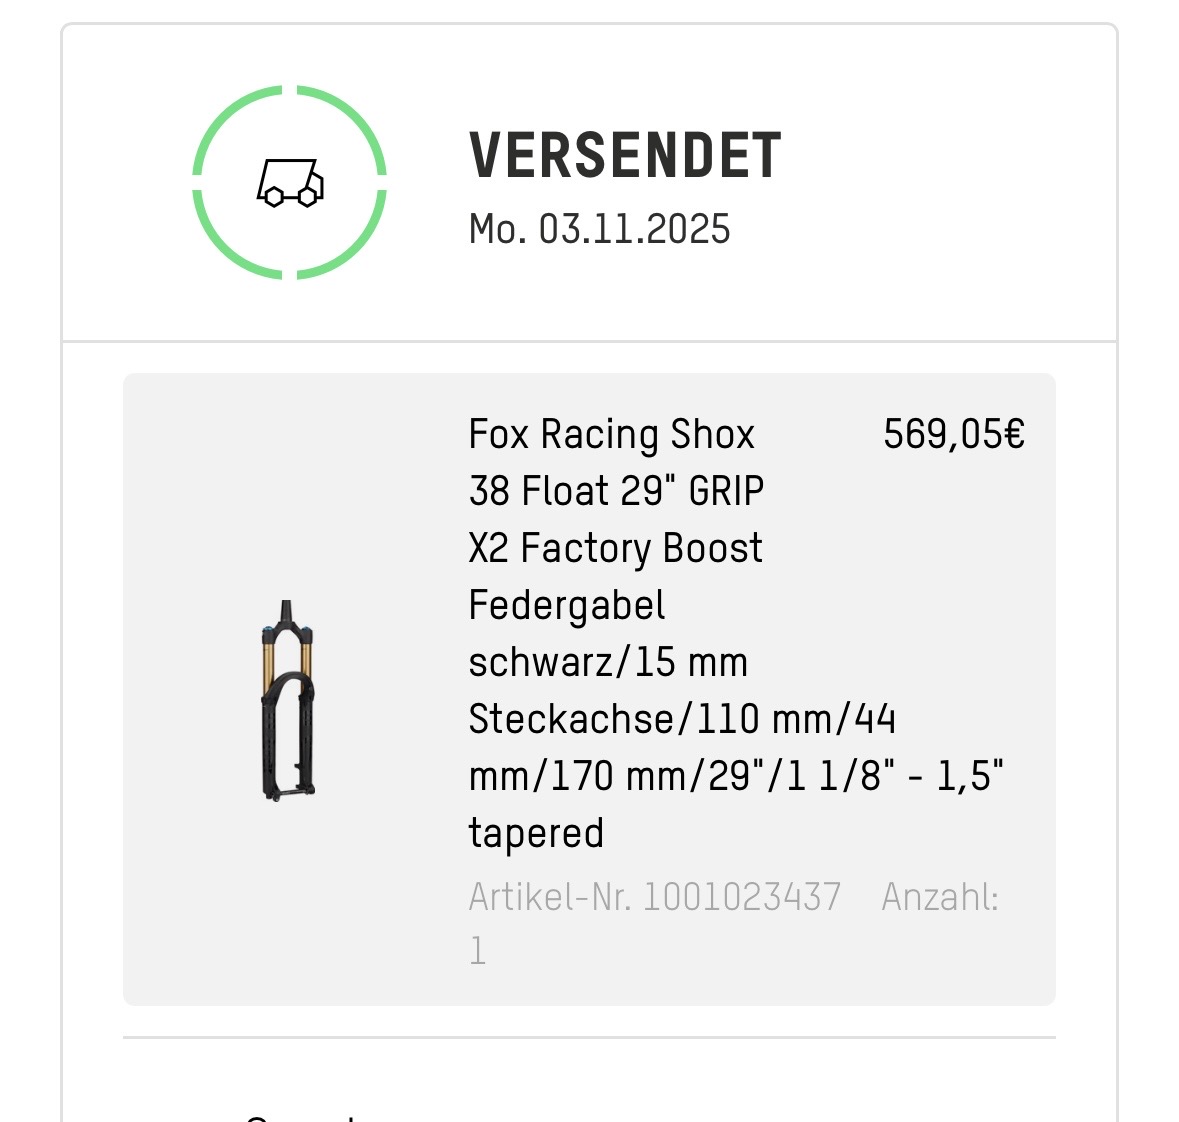
Task: Click the divider line below the shipping date
Action: pos(589,341)
